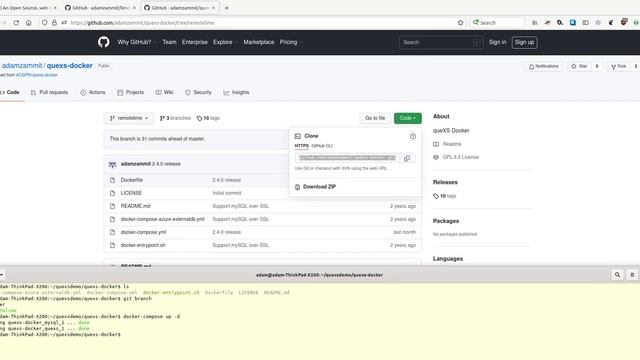Screen dimensions: 640x360
Task: Open docker-compose.yml file
Action: point(143,232)
